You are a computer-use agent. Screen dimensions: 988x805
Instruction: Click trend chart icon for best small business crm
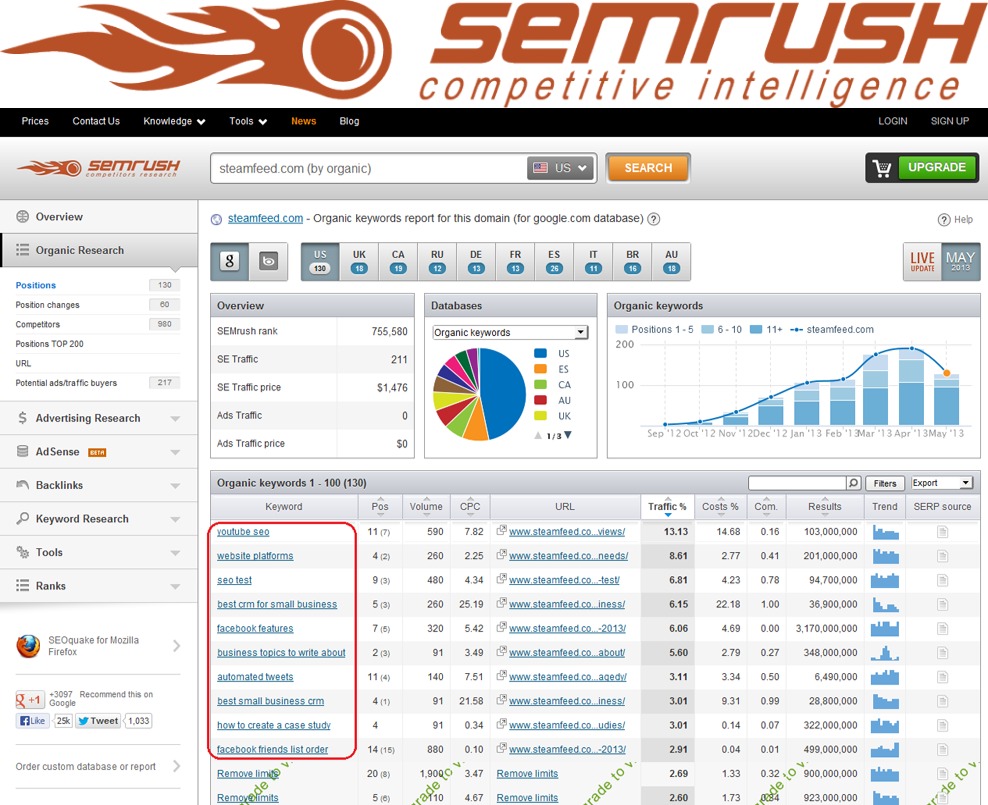pyautogui.click(x=885, y=701)
